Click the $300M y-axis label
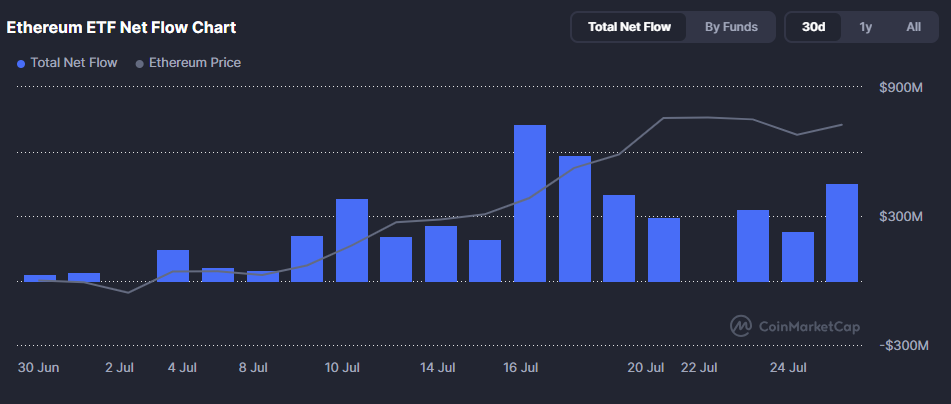Image resolution: width=951 pixels, height=404 pixels. click(x=905, y=216)
